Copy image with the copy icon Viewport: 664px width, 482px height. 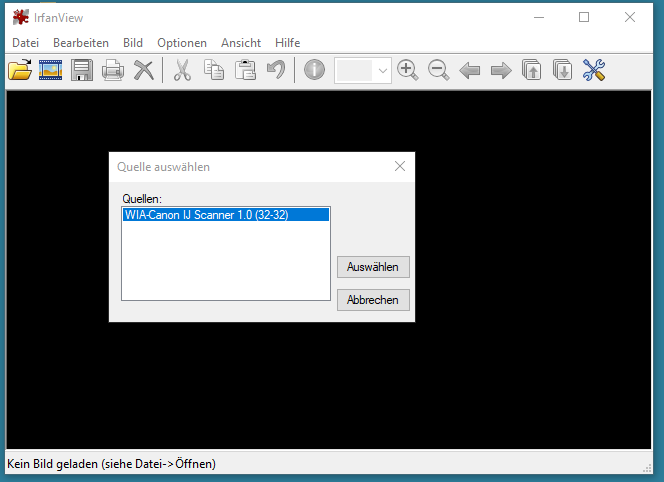[214, 70]
